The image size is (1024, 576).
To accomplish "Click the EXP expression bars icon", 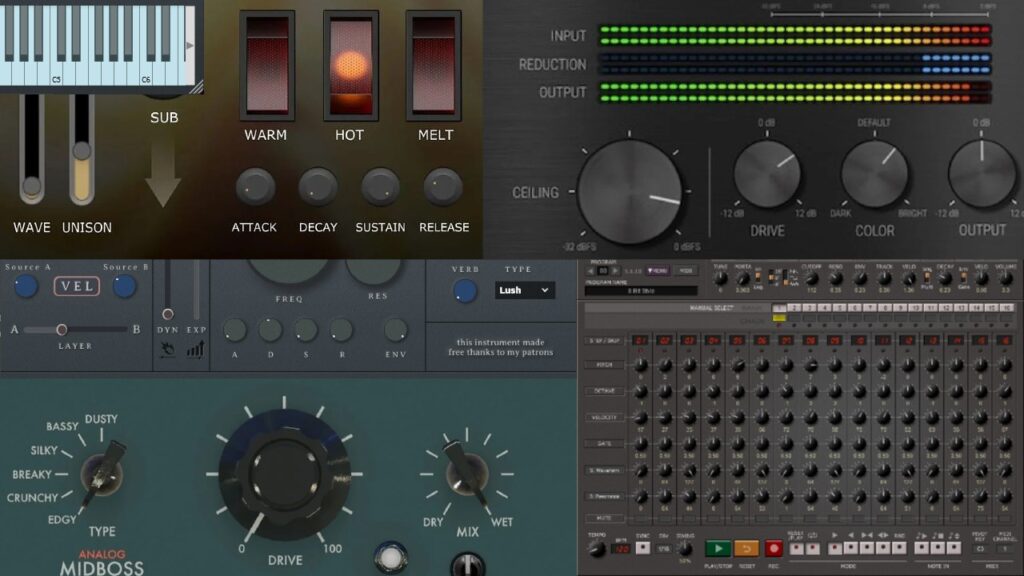I will 195,350.
